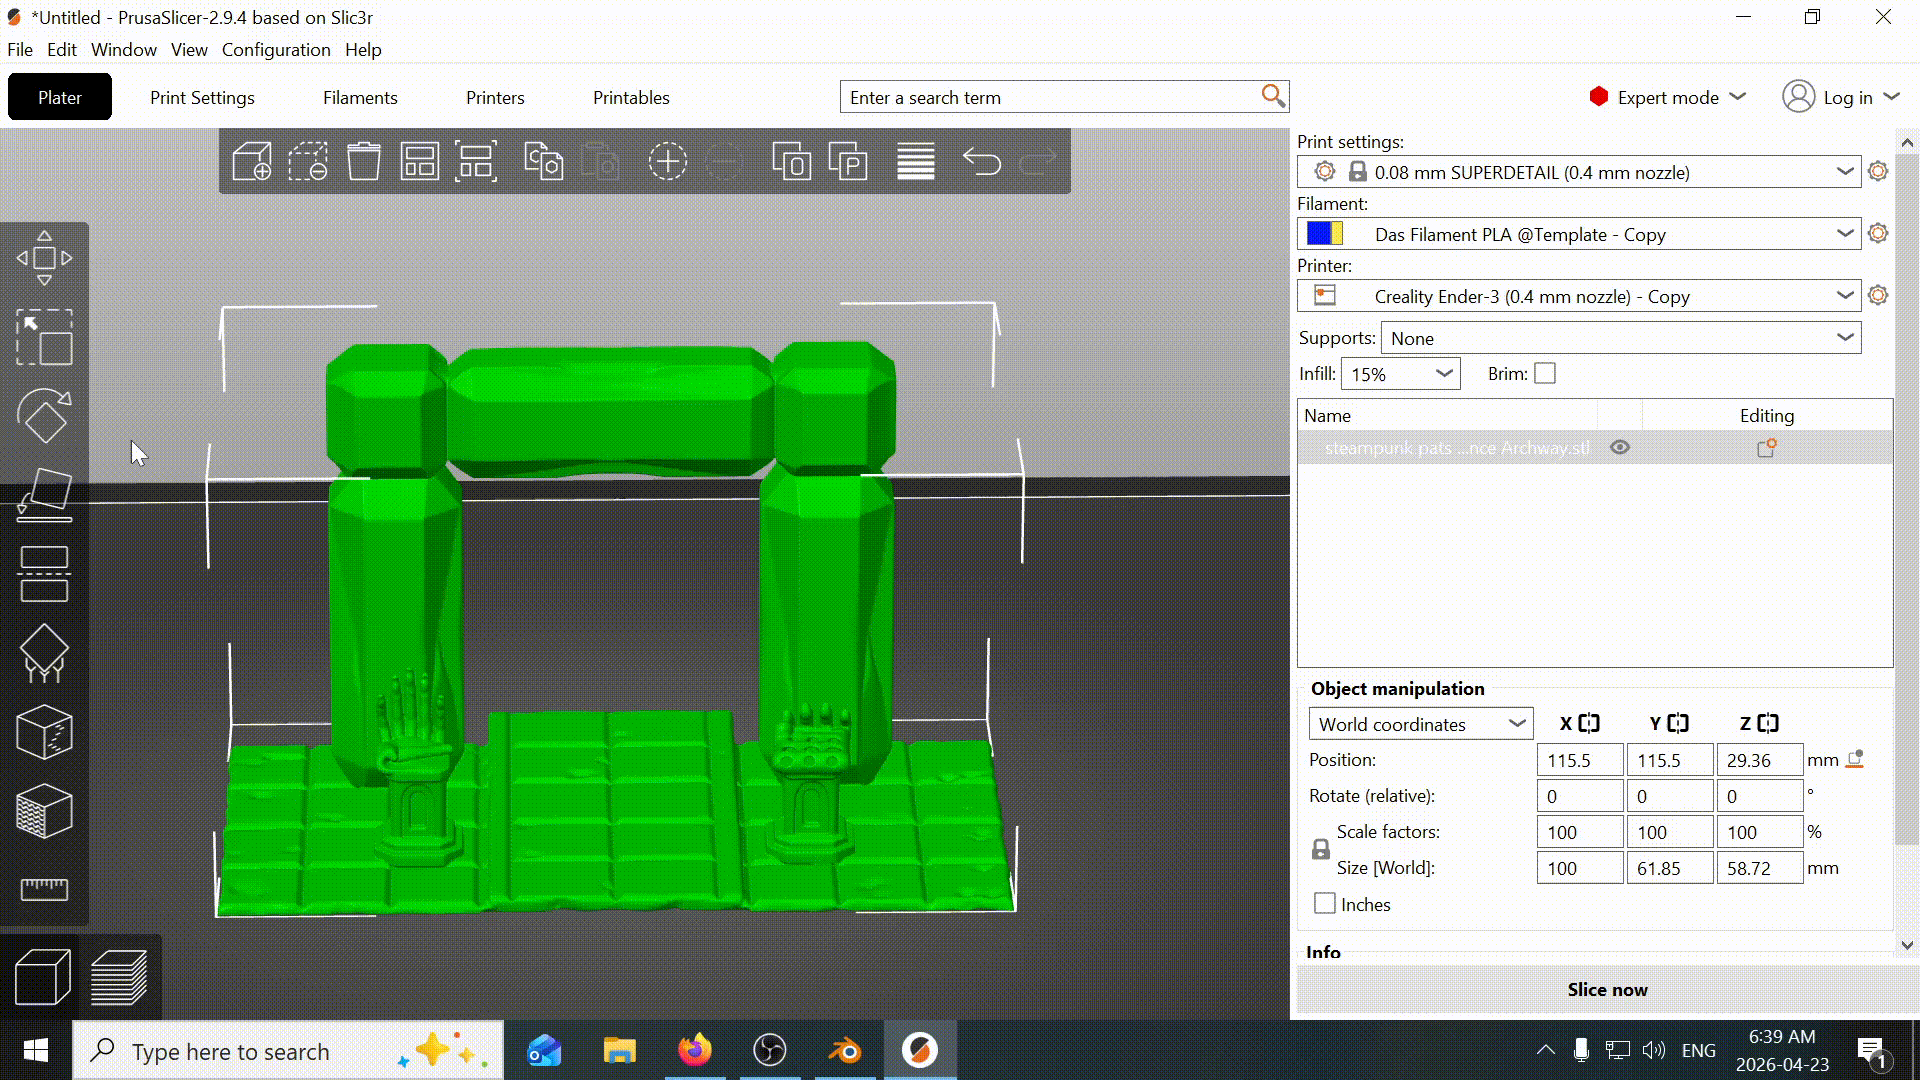Hide the Archway object with eye icon
This screenshot has width=1920, height=1080.
click(x=1620, y=448)
